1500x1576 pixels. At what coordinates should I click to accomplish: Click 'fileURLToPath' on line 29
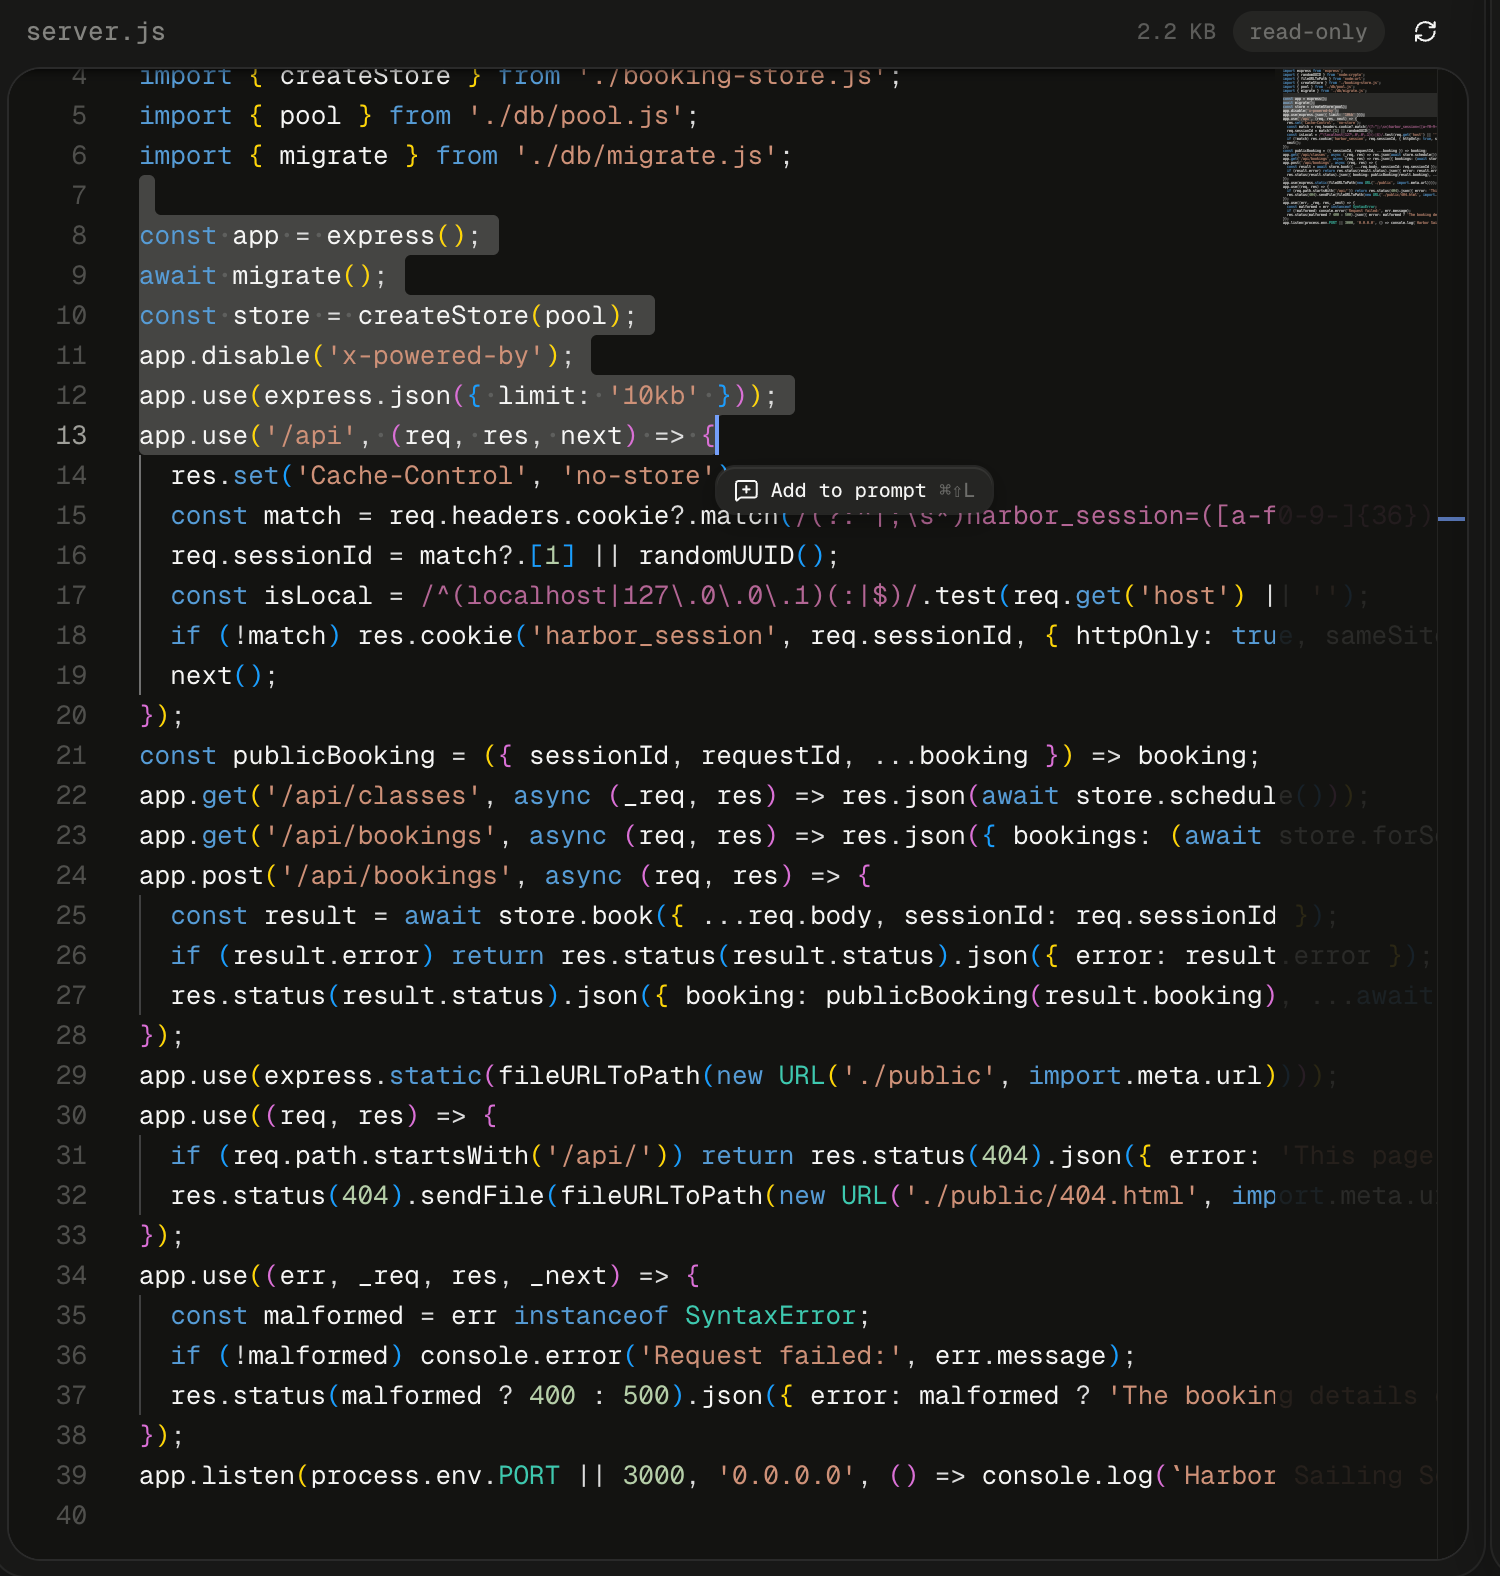click(599, 1076)
